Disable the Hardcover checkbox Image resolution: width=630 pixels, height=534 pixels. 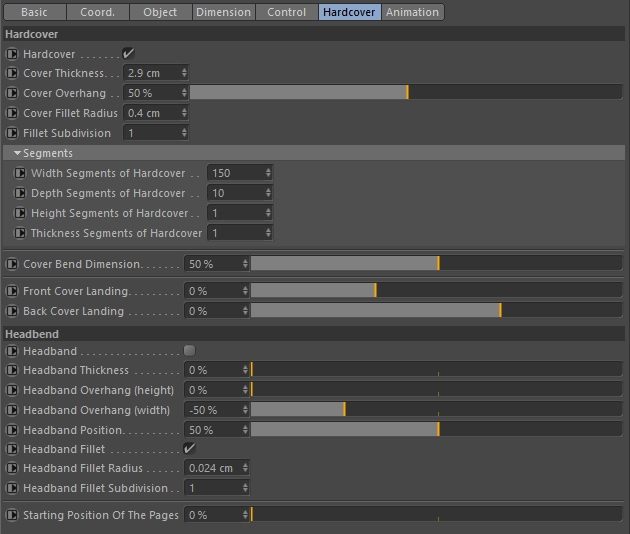[128, 53]
